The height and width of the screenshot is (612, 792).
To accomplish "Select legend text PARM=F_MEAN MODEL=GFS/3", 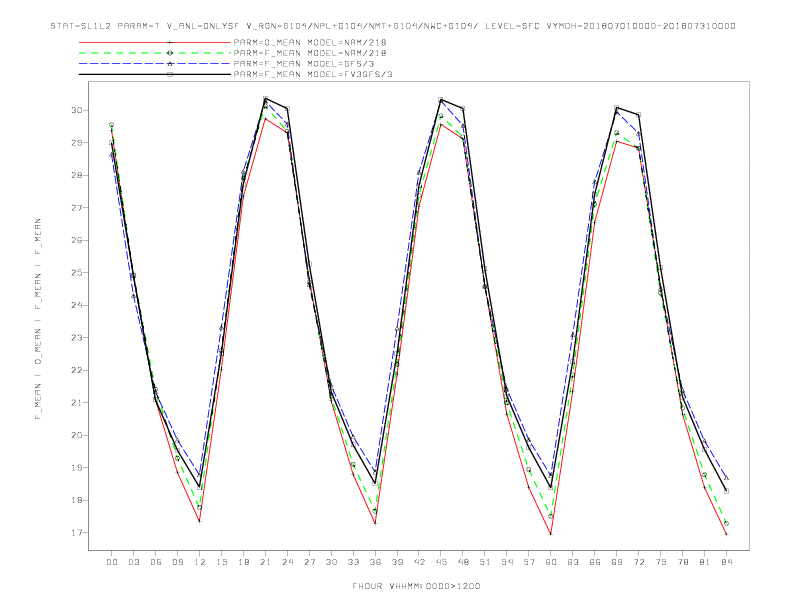I will [304, 64].
